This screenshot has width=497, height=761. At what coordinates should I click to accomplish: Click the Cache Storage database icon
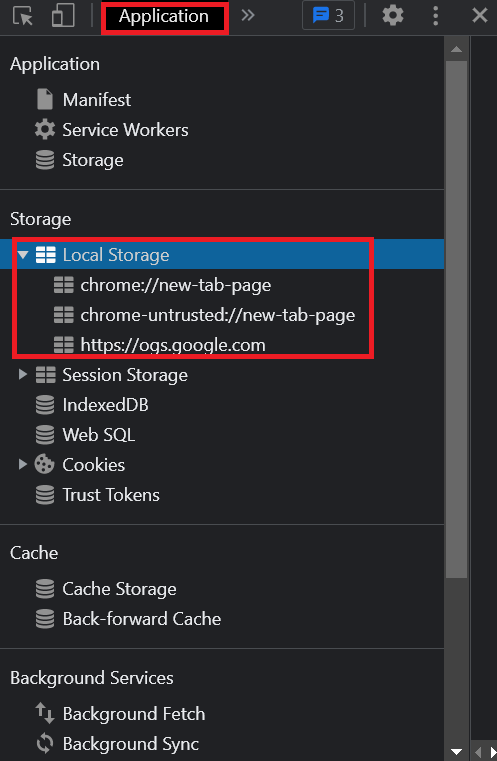click(x=45, y=589)
